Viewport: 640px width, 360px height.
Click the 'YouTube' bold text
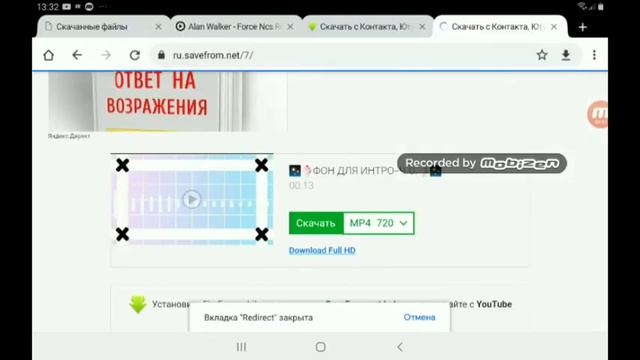pos(494,304)
